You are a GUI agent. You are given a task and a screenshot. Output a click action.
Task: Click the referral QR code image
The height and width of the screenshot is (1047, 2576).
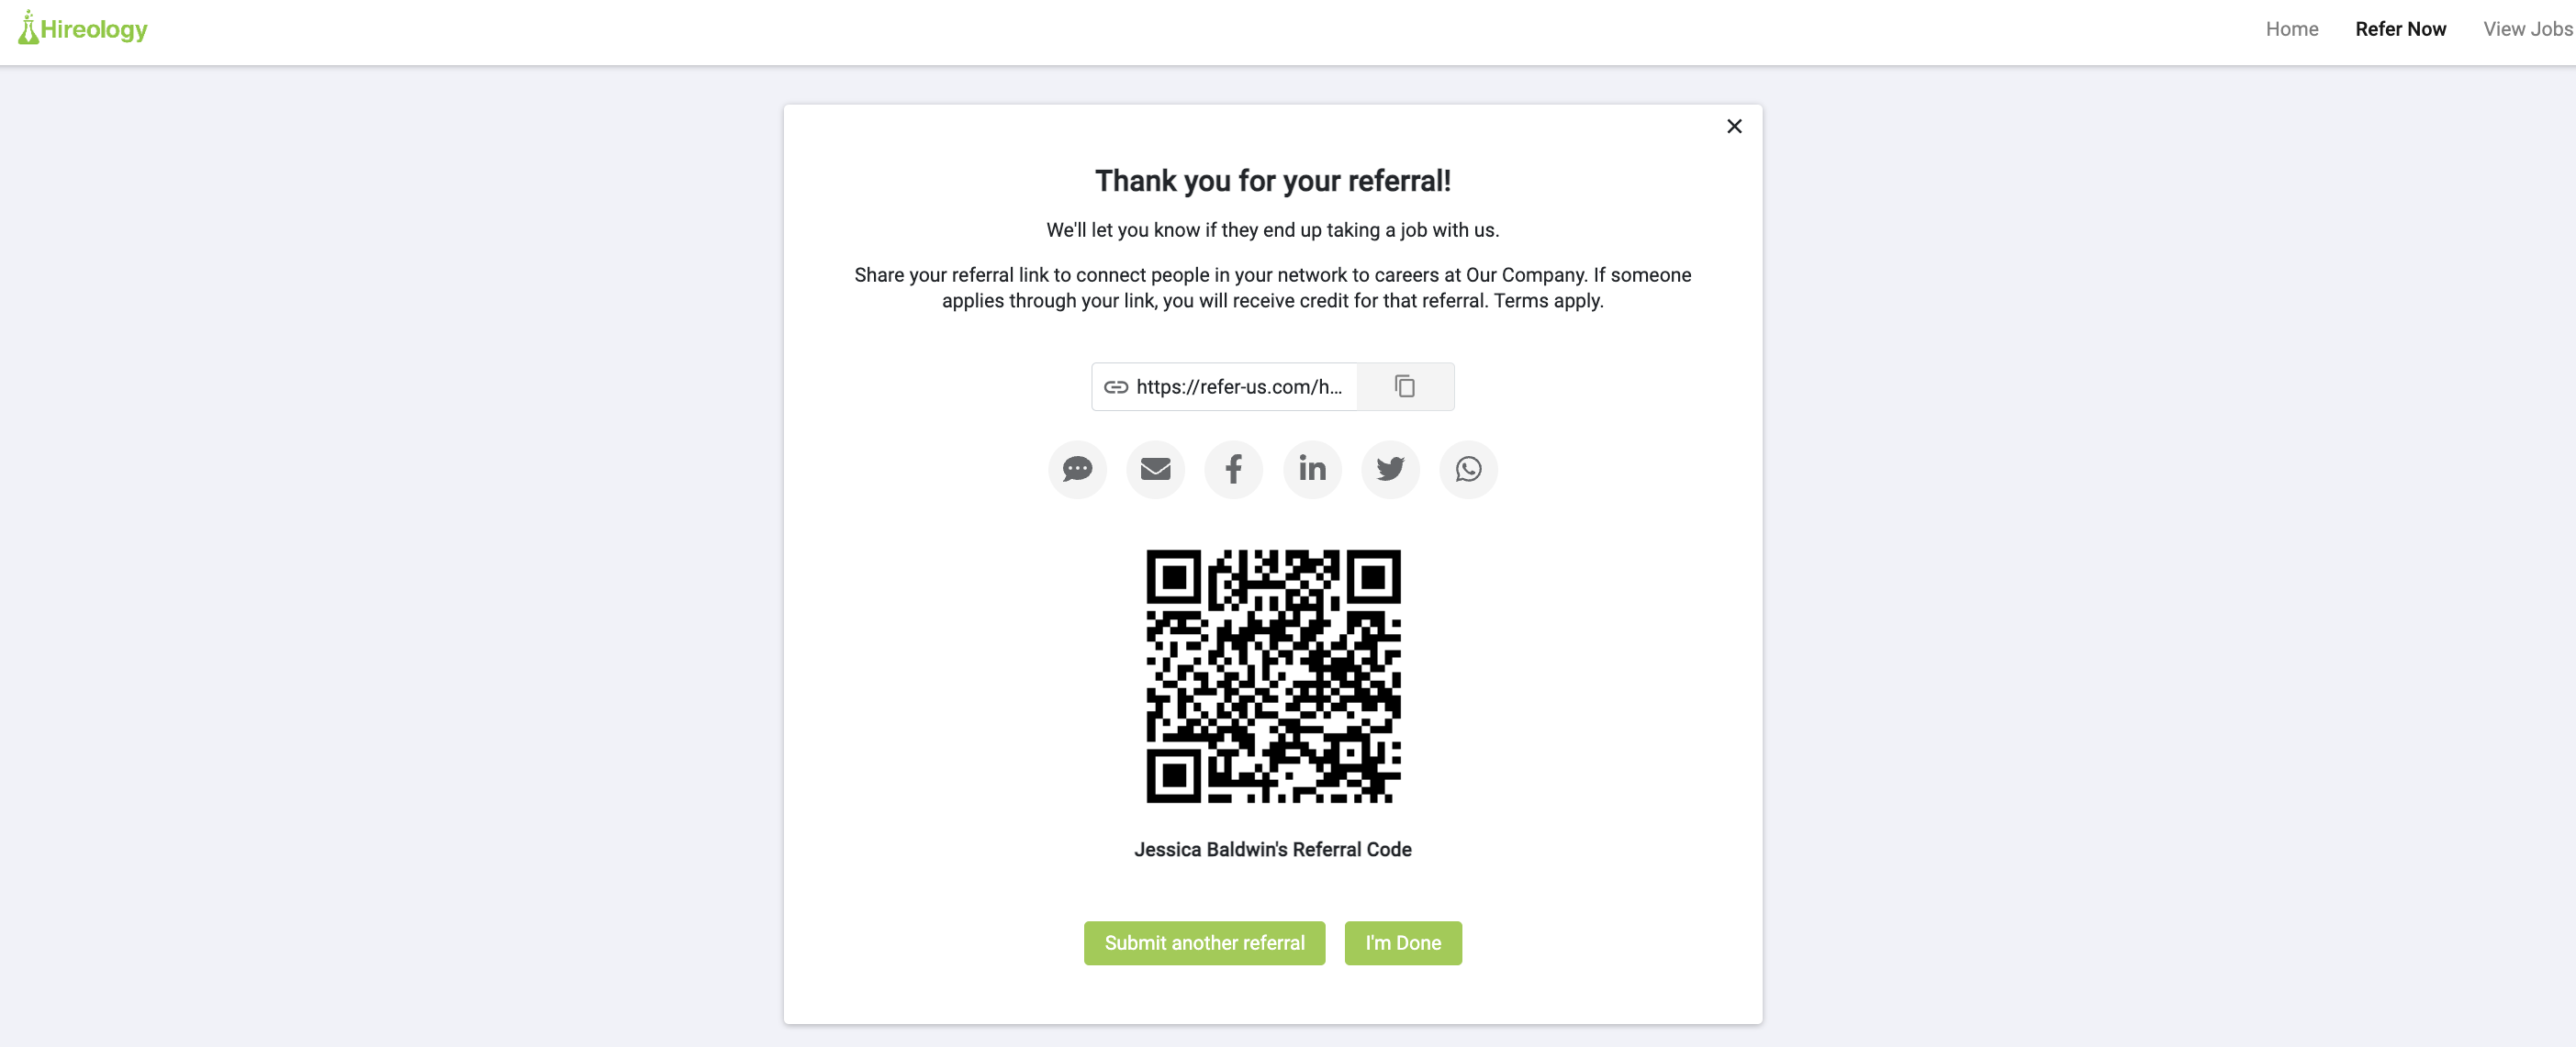coord(1273,676)
